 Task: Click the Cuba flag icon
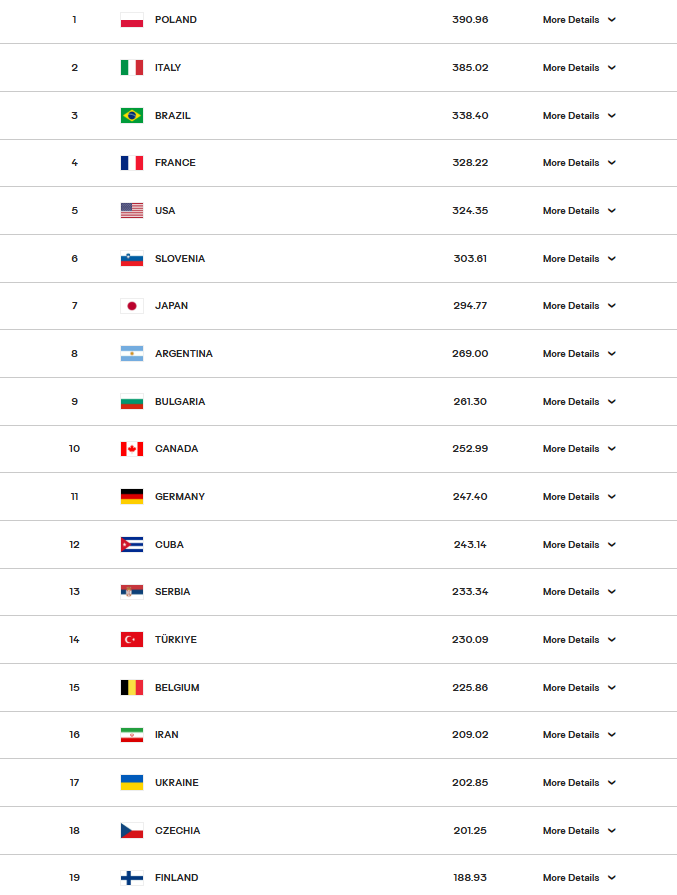tap(132, 545)
